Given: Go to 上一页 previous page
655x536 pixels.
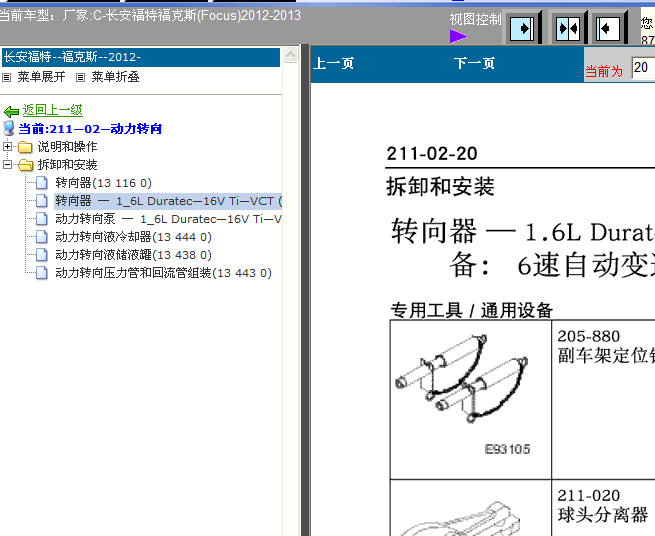Looking at the screenshot, I should point(333,64).
